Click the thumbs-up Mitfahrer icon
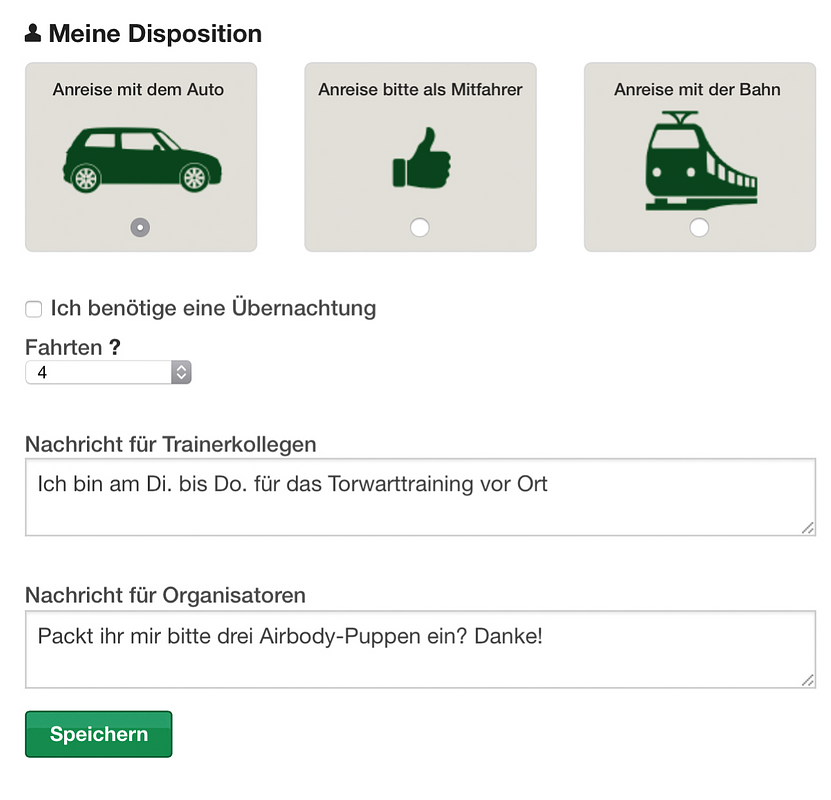The height and width of the screenshot is (800, 831). (421, 157)
